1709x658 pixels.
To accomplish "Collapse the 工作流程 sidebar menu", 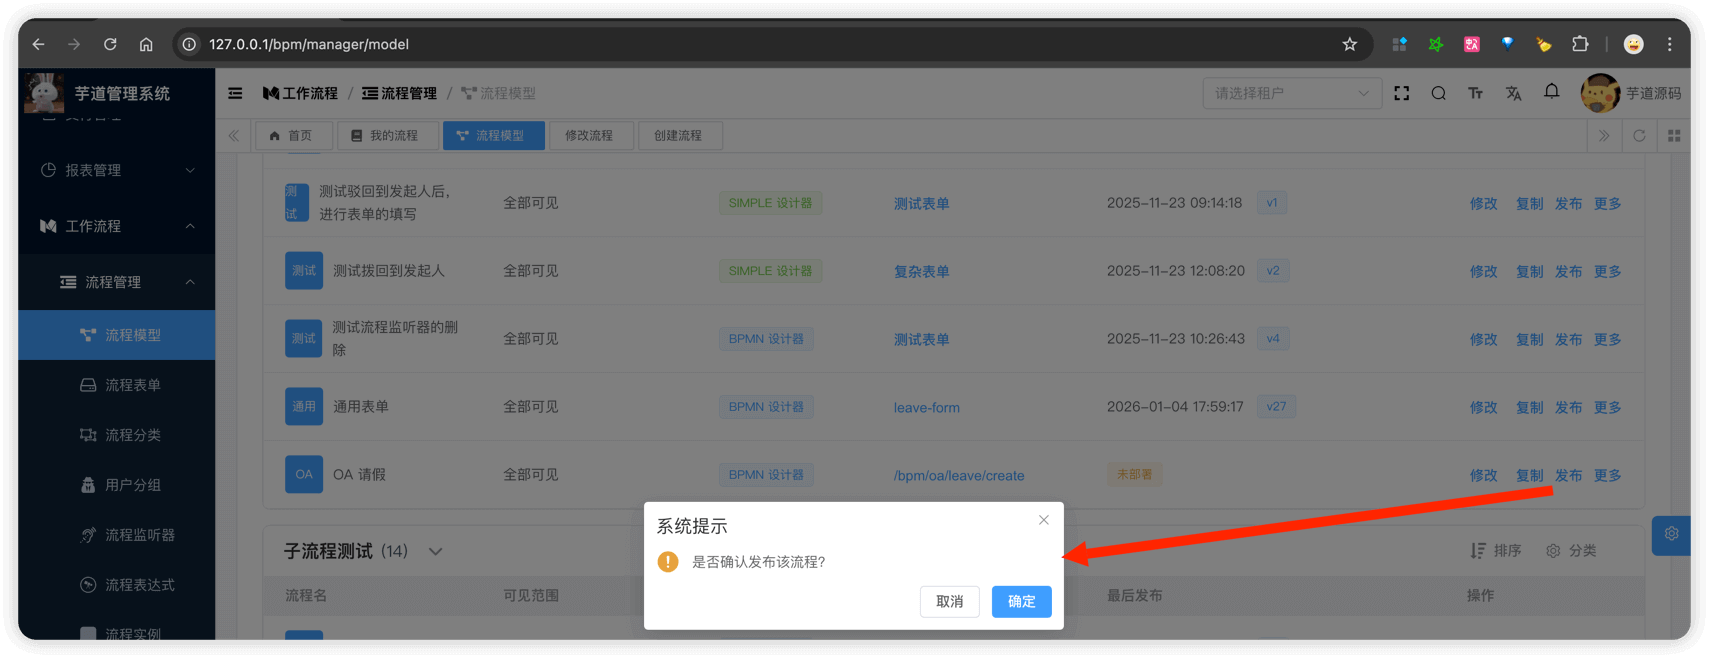I will click(117, 226).
